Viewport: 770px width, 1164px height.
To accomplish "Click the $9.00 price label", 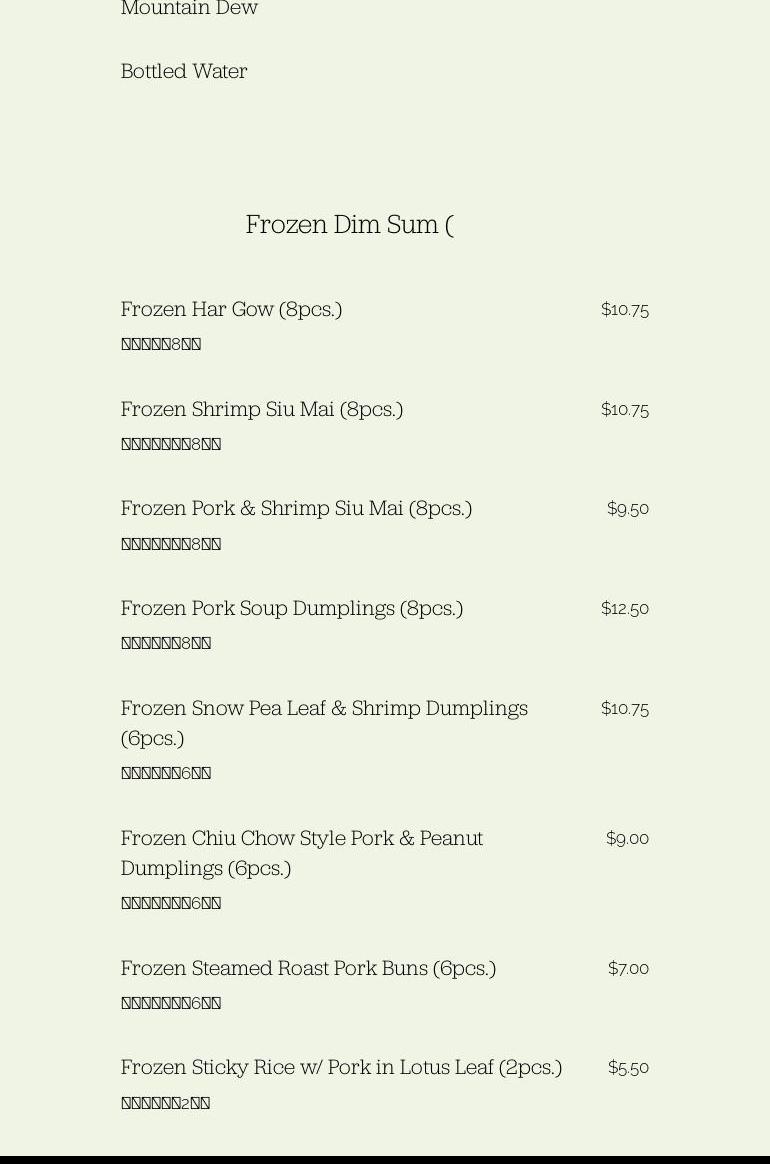I will 627,838.
